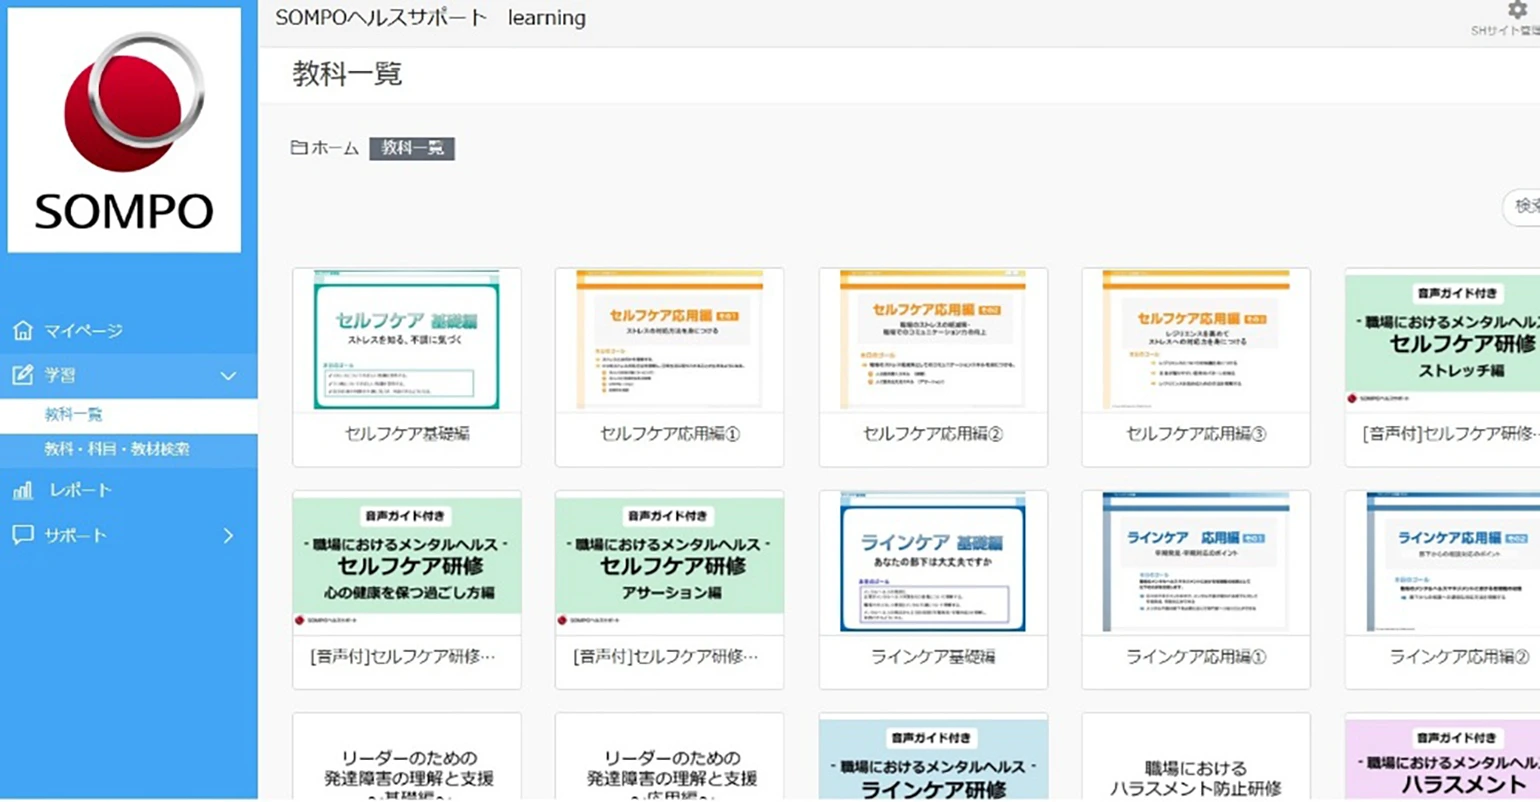Screen dimensions: 1540x802
Task: Open the gear settings icon in the header
Action: [x=1517, y=10]
